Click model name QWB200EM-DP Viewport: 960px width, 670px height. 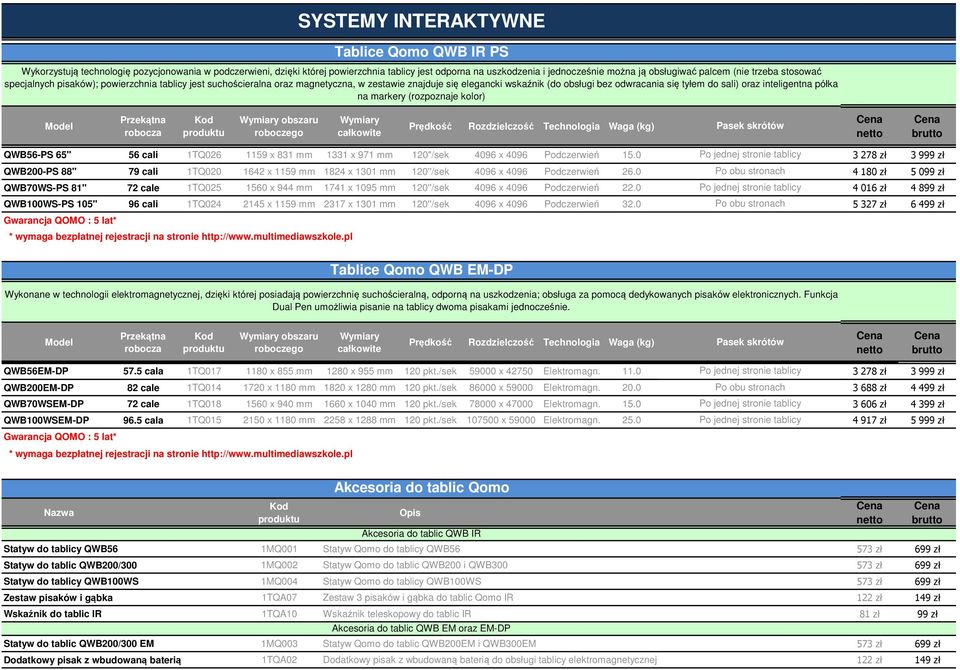coord(39,388)
